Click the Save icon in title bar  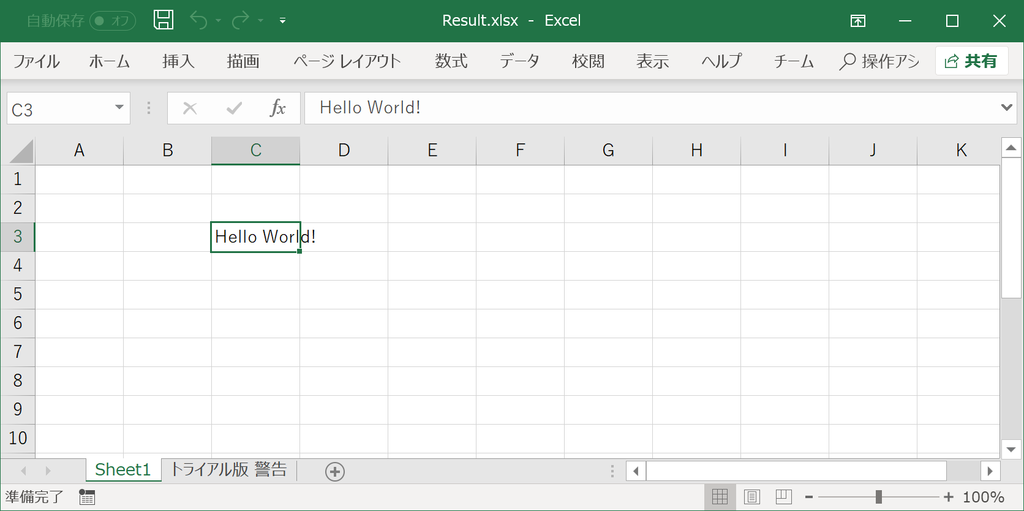[163, 20]
